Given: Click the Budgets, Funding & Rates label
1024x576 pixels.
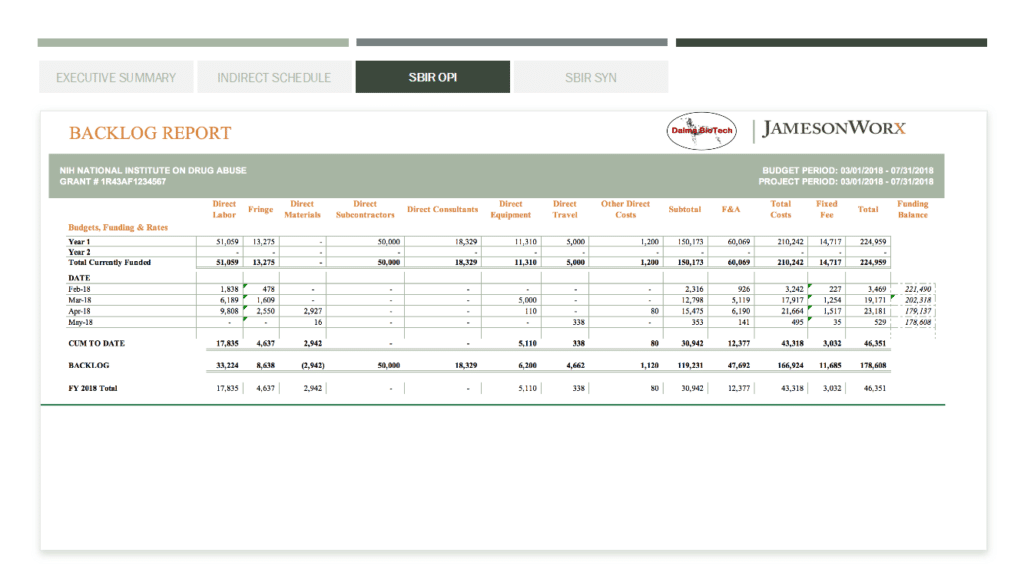Looking at the screenshot, I should [x=118, y=227].
